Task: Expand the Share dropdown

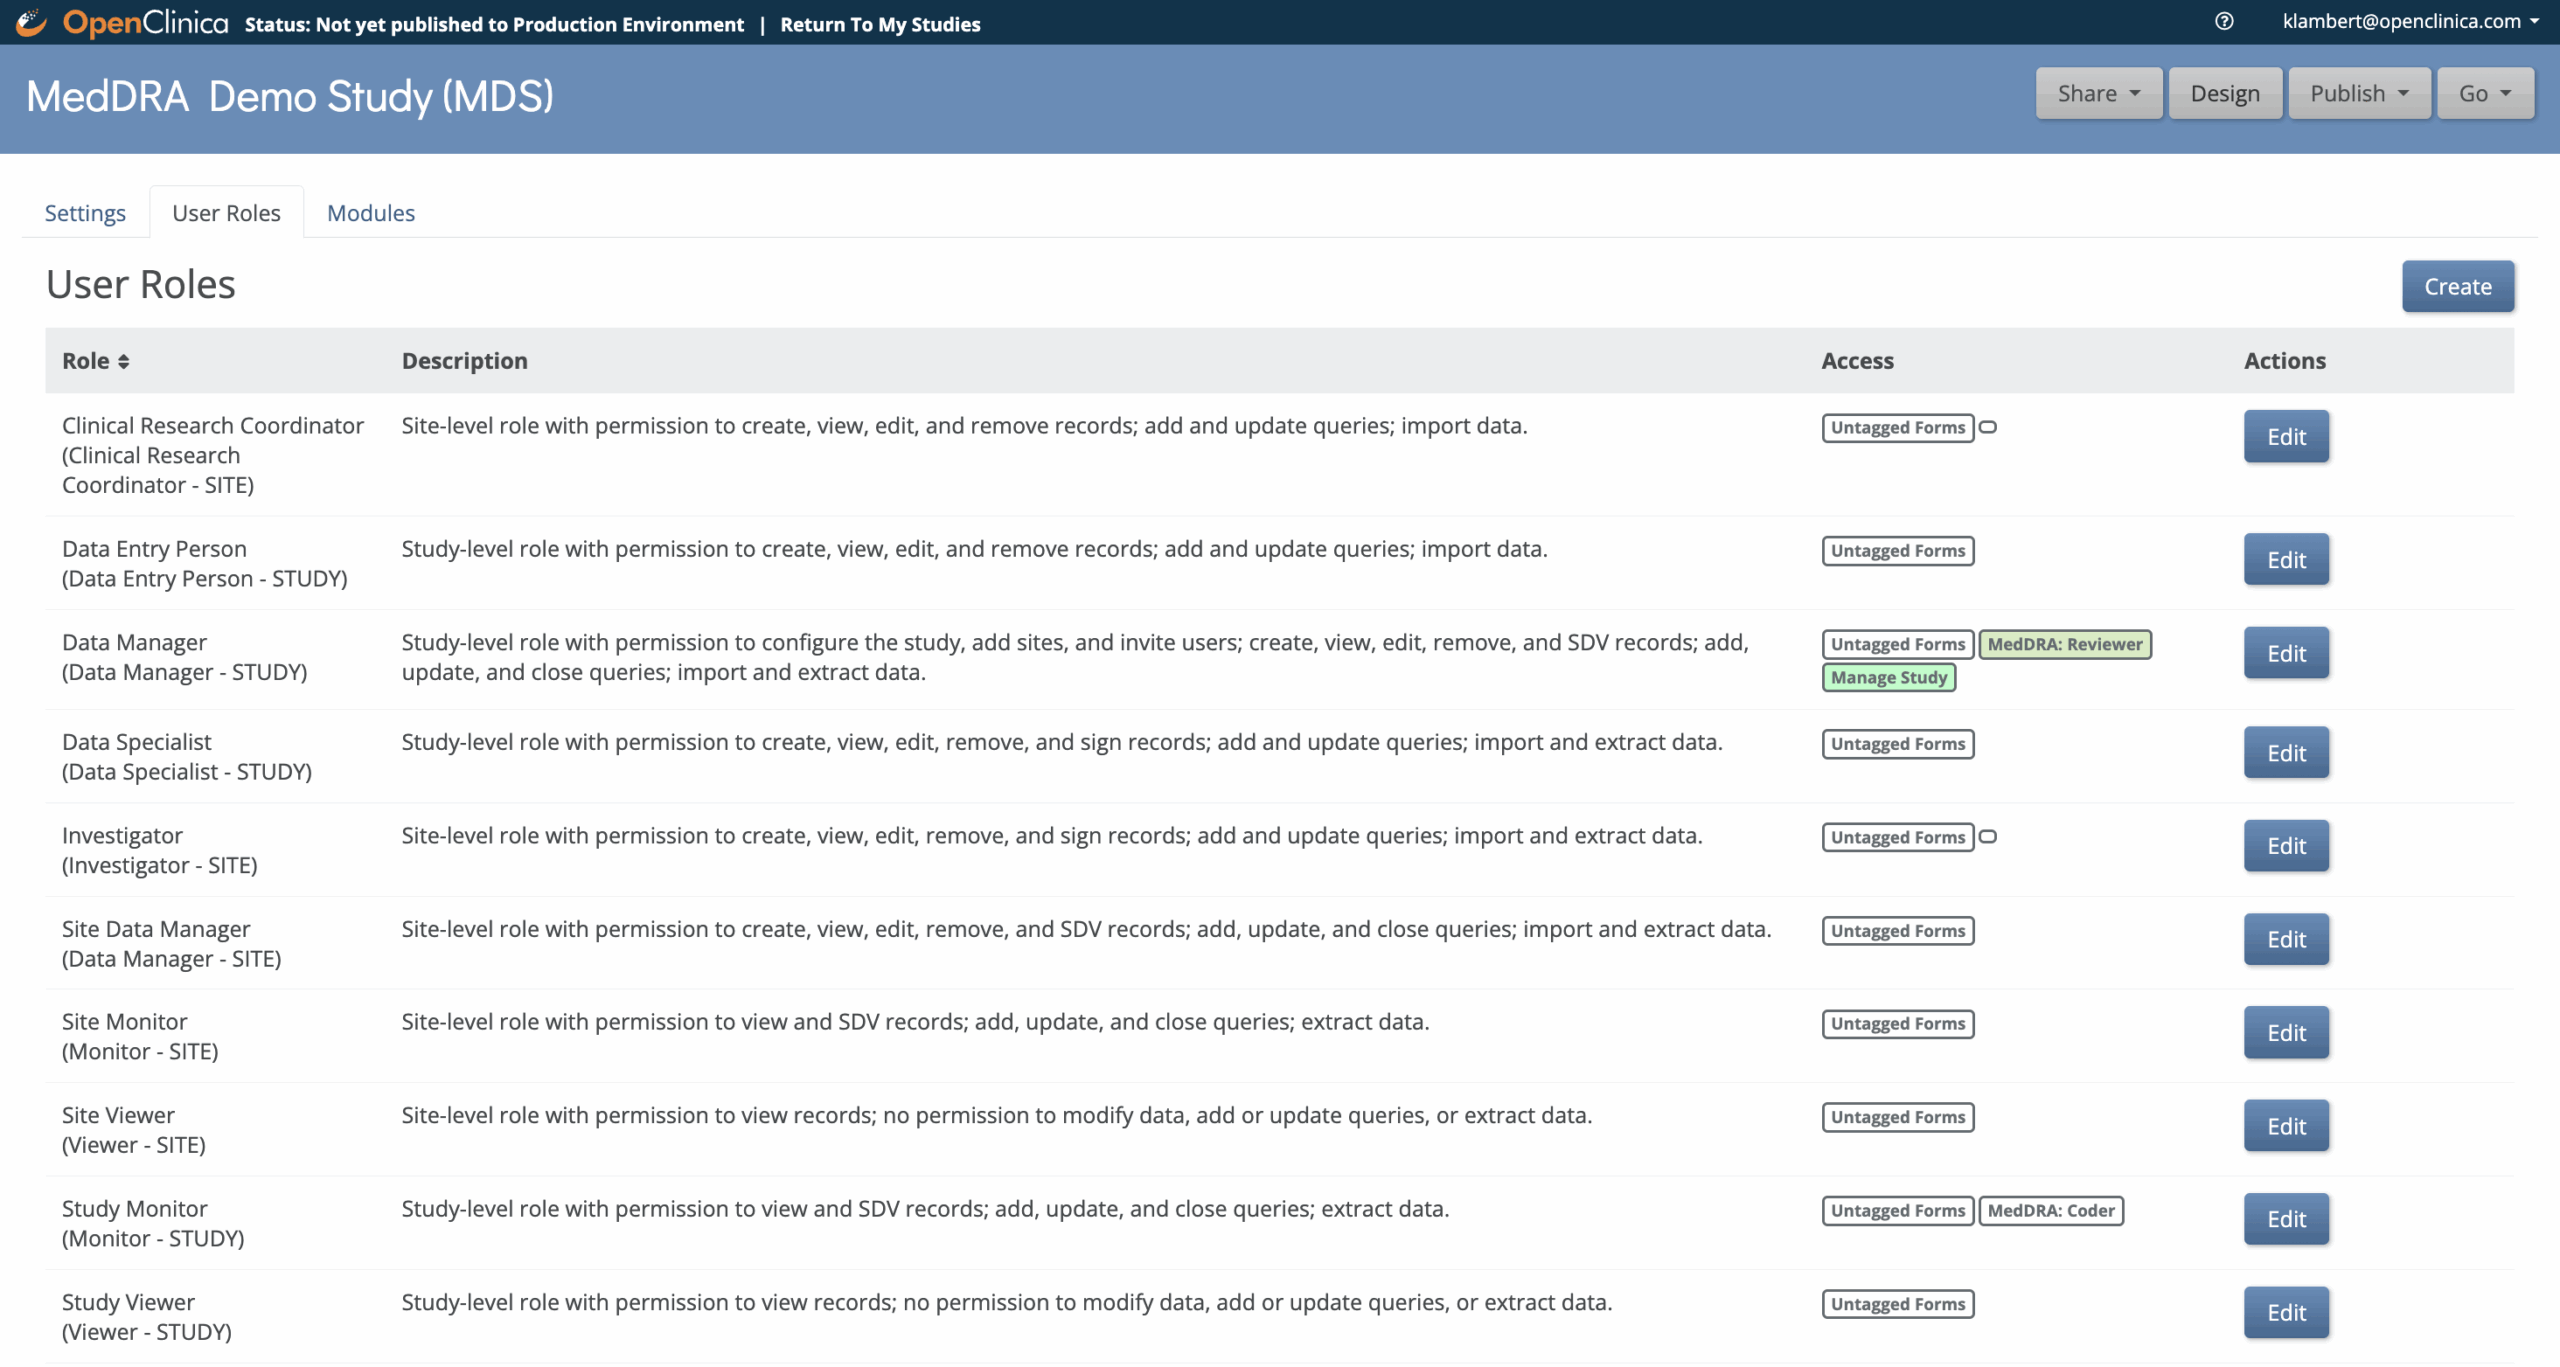Action: point(2098,93)
